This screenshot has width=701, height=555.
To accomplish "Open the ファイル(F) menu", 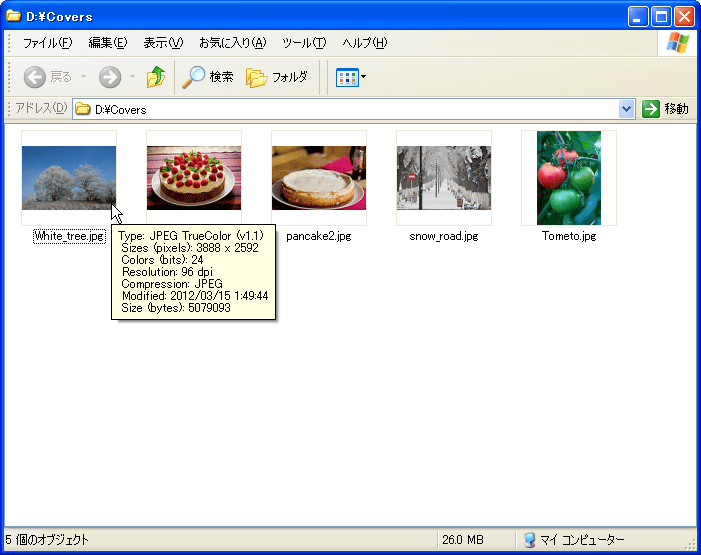I will coord(47,43).
